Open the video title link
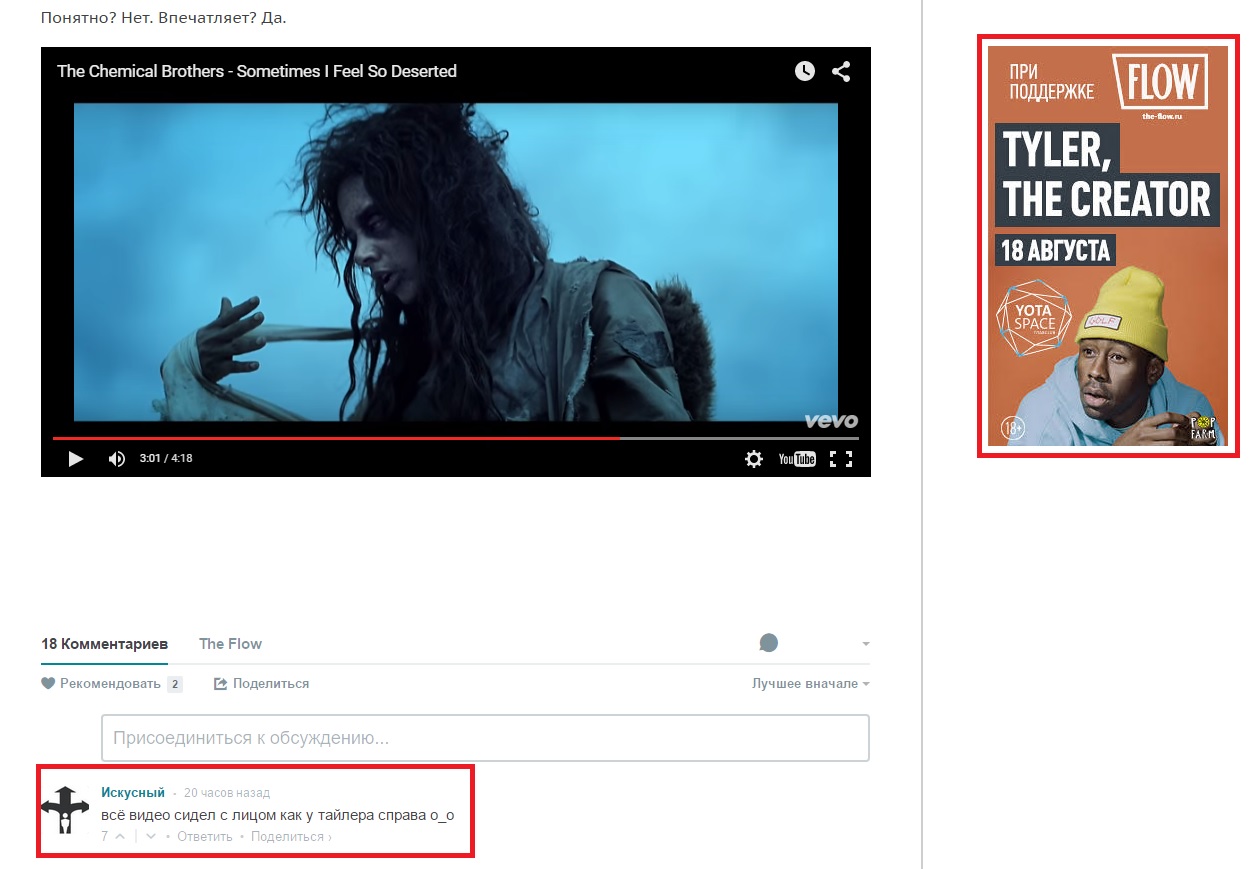Viewport: 1249px width, 869px height. pos(257,71)
